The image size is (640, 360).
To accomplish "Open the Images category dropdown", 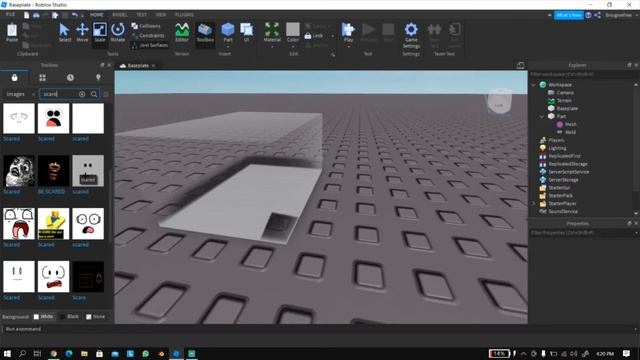I will [20, 94].
